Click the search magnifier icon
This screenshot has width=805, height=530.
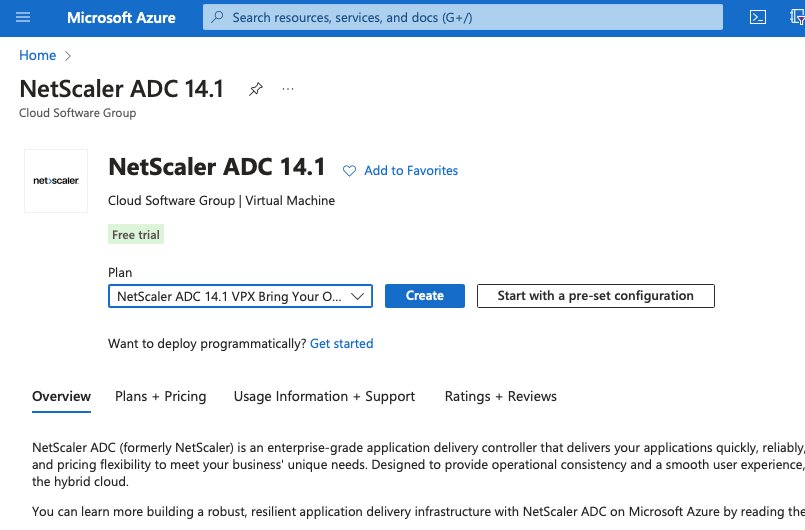(218, 17)
